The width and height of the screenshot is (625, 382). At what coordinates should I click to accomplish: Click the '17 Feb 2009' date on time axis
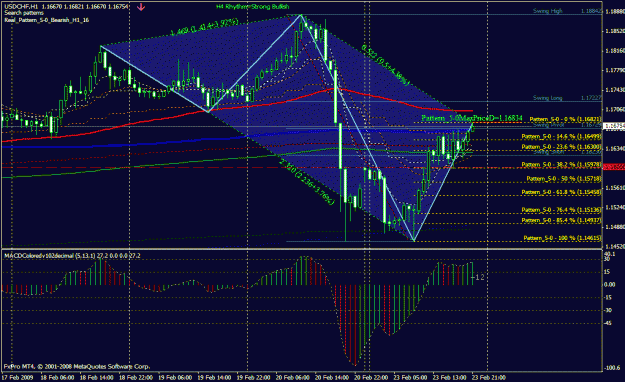(x=17, y=377)
